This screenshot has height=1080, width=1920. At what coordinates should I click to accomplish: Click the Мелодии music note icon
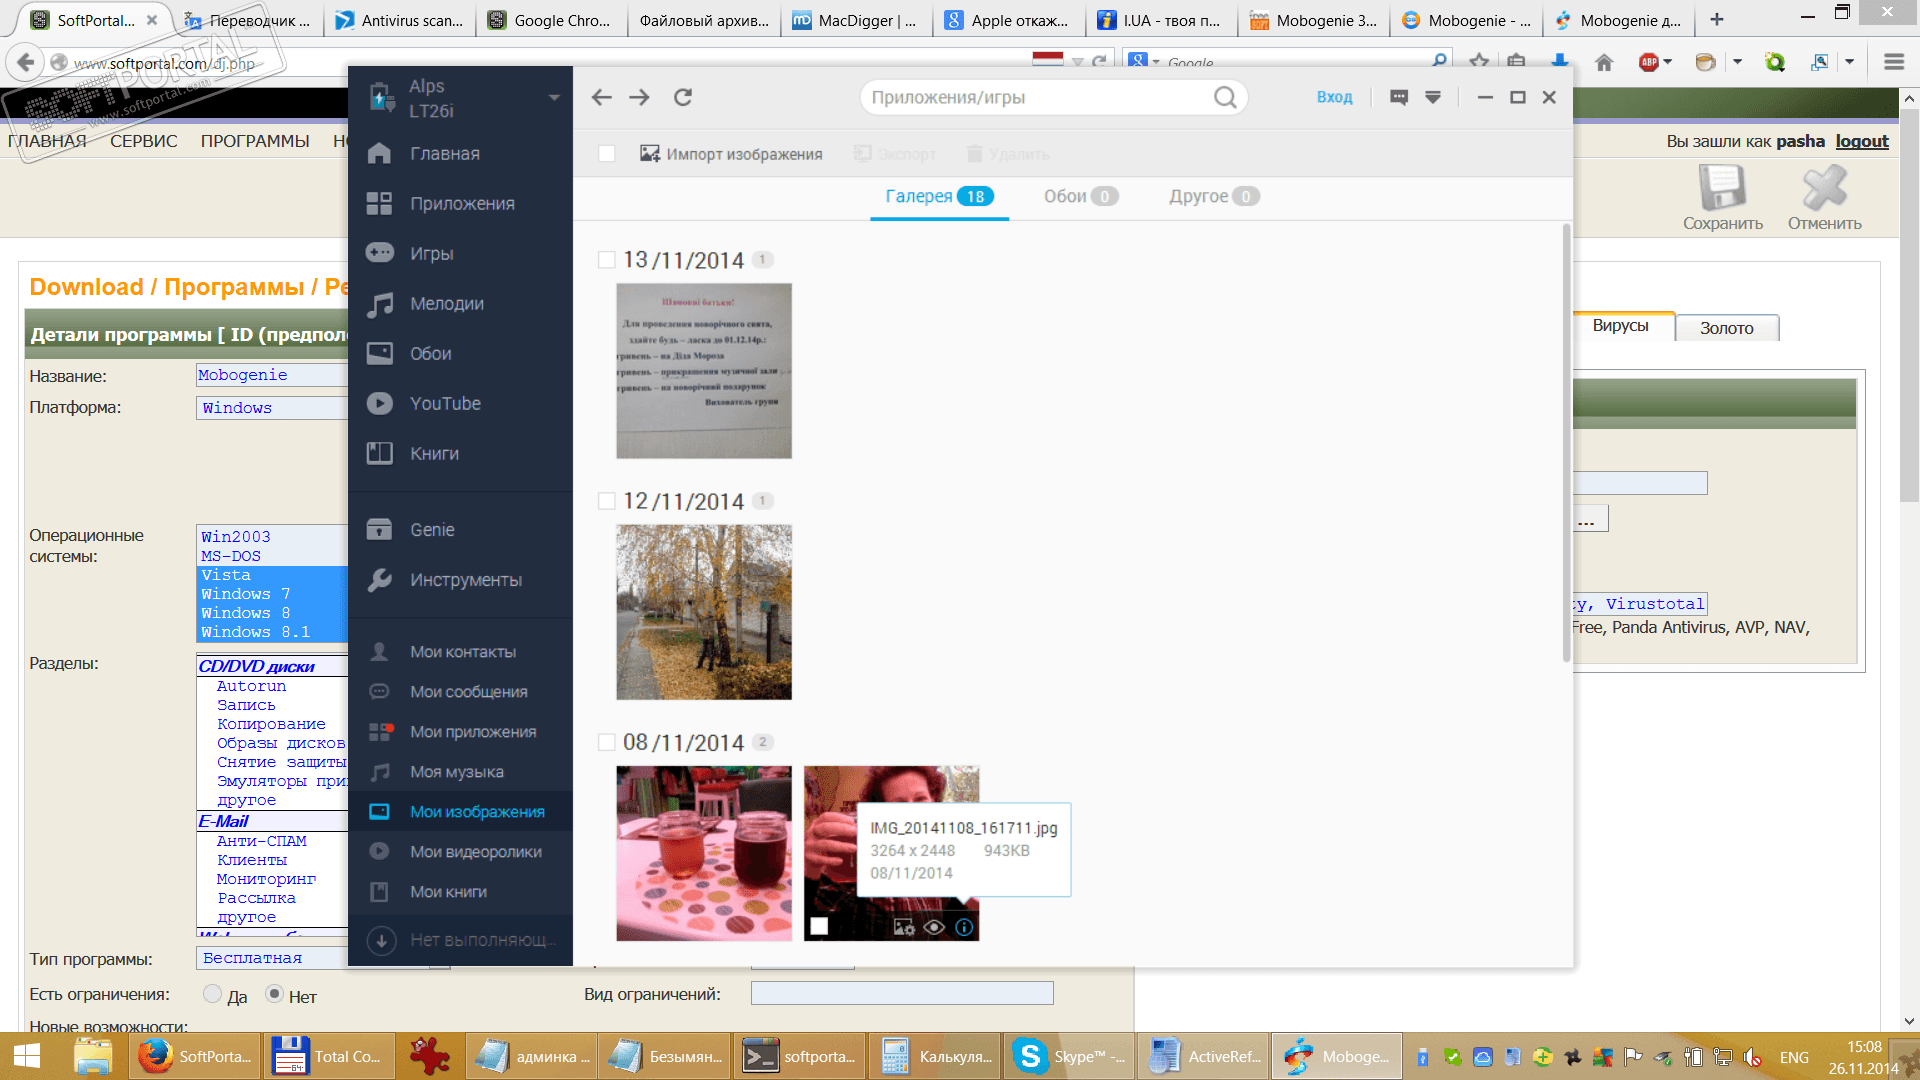(x=379, y=304)
